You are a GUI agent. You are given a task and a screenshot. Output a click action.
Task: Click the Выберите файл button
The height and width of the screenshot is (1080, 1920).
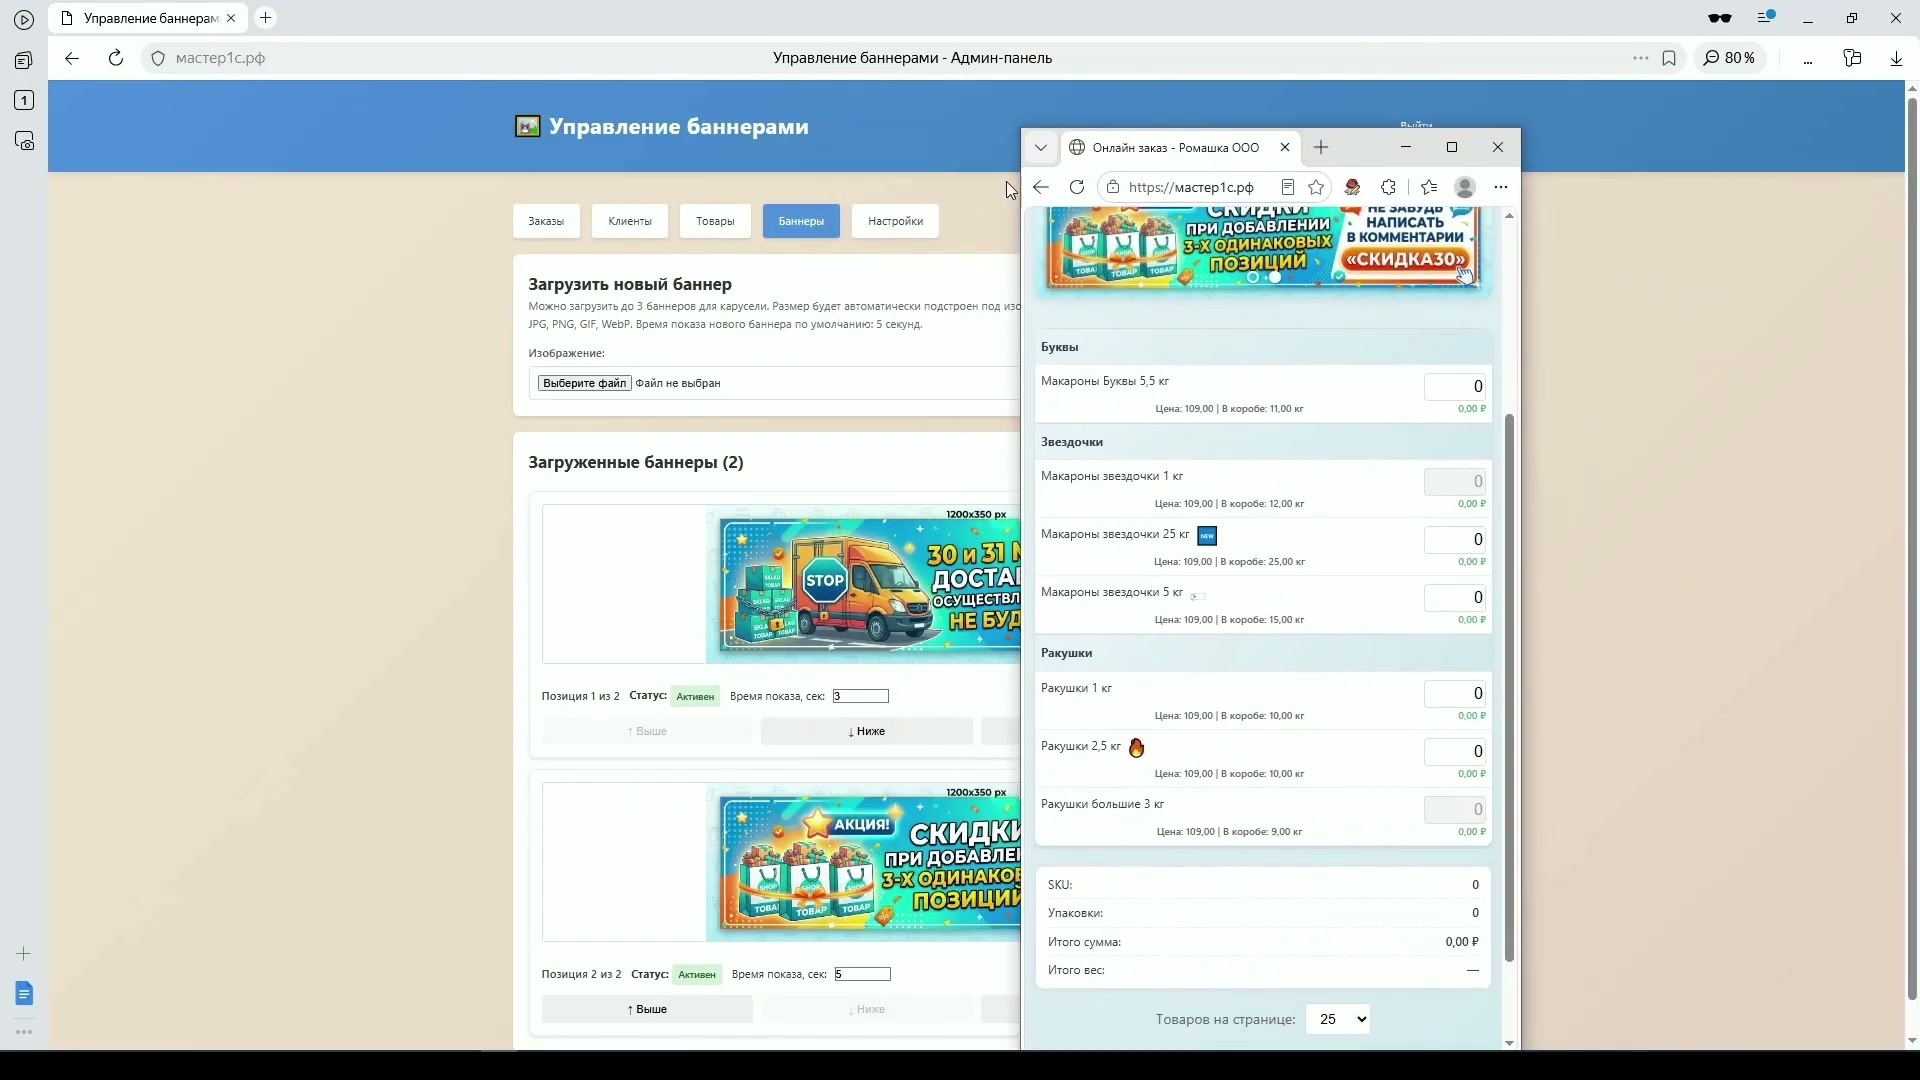tap(584, 383)
